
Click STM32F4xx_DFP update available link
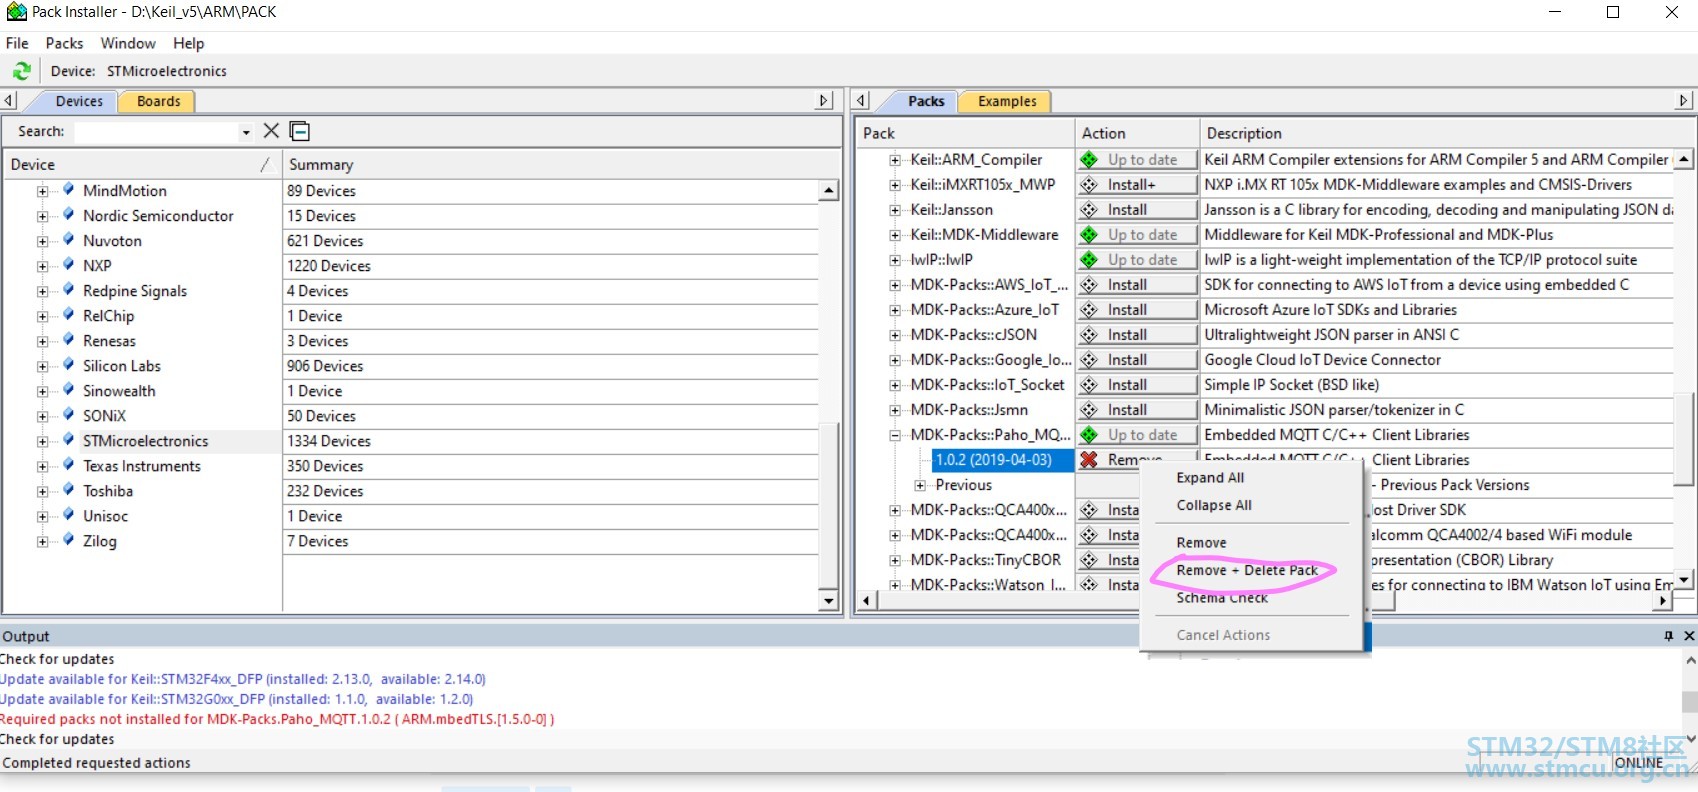click(243, 679)
